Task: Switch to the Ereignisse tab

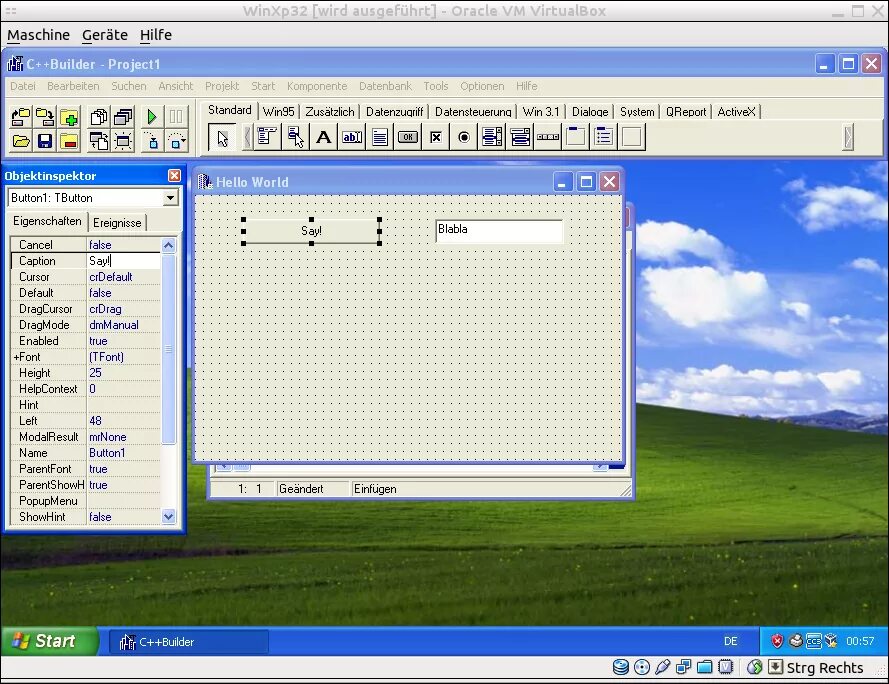Action: click(117, 223)
